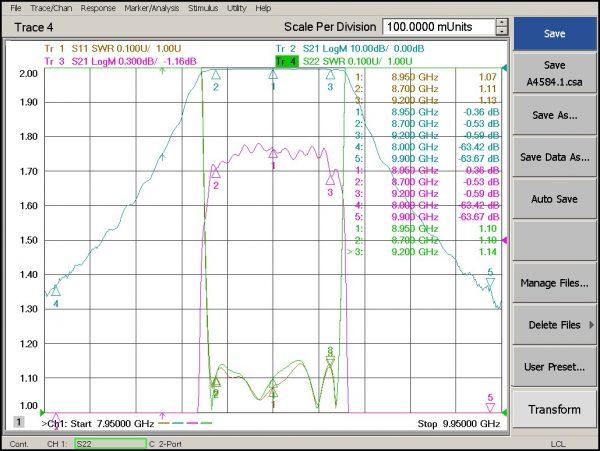Select marker 2 triangle on top trace
Screen dimensions: 600x451
click(x=215, y=75)
